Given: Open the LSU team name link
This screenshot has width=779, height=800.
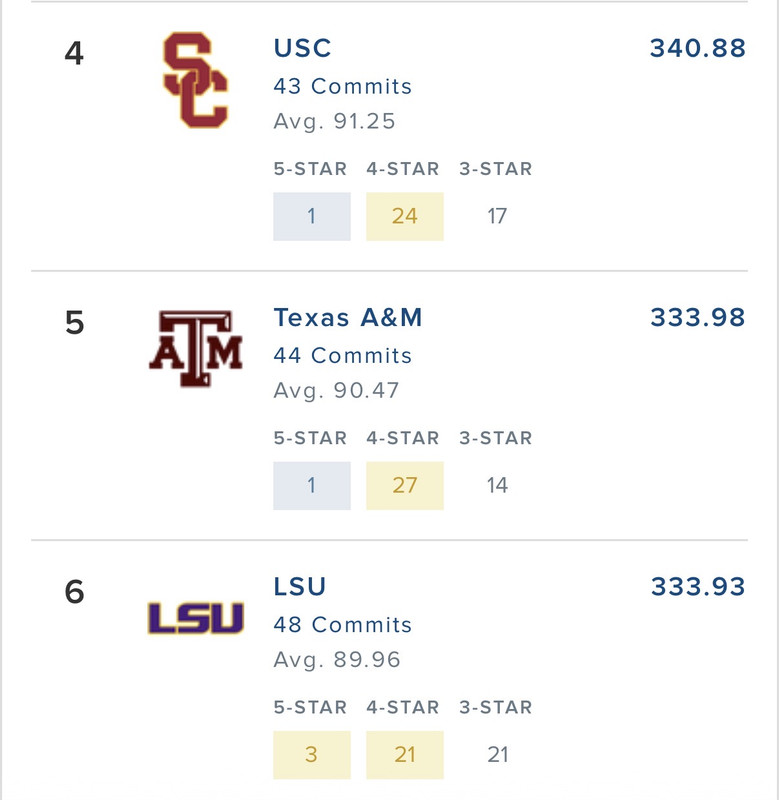Looking at the screenshot, I should pyautogui.click(x=300, y=587).
